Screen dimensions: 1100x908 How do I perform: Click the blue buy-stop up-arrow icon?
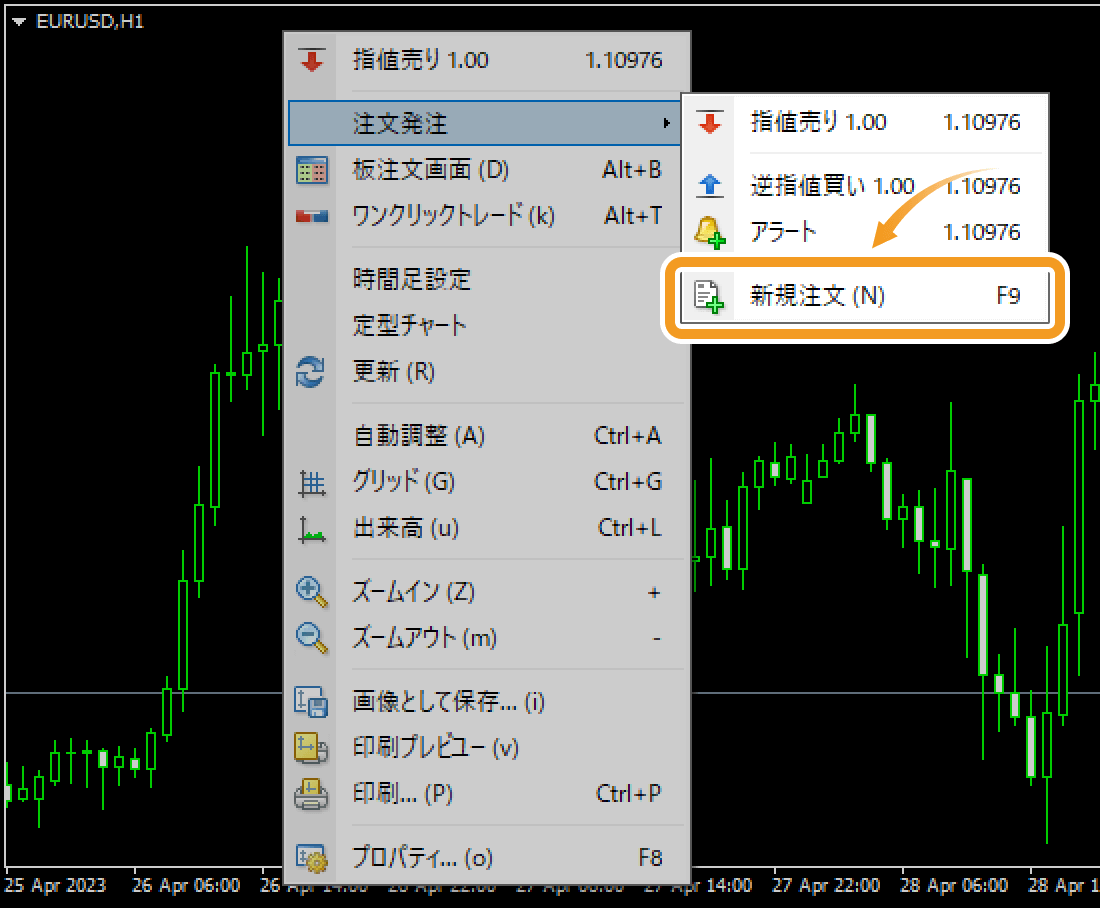click(710, 186)
